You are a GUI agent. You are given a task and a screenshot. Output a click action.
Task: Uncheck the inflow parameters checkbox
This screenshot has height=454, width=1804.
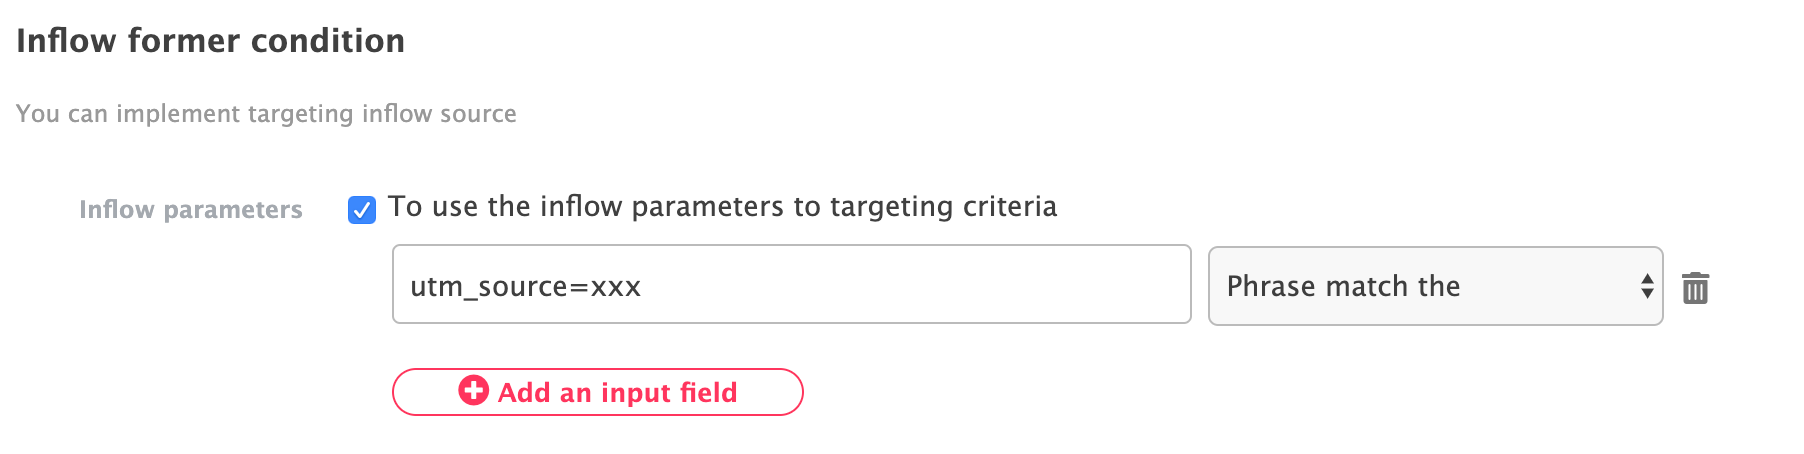361,210
